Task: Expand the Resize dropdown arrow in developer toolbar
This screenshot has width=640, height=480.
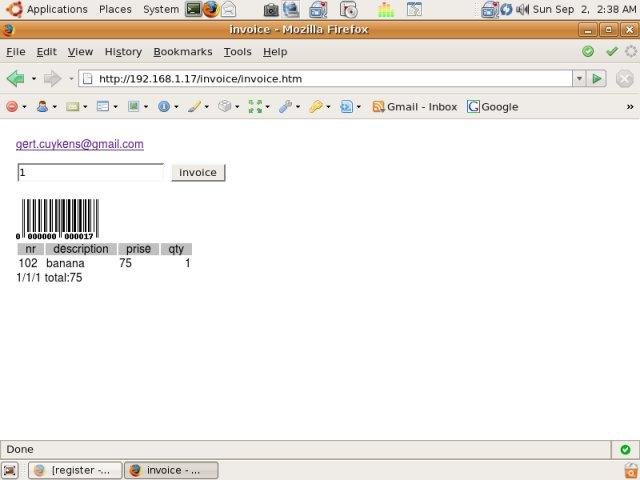Action: tap(267, 107)
